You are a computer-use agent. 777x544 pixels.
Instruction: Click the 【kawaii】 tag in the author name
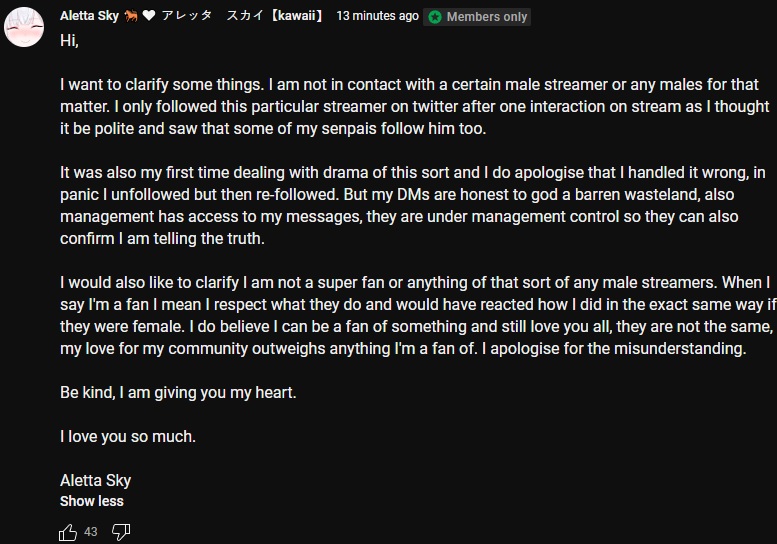point(297,16)
